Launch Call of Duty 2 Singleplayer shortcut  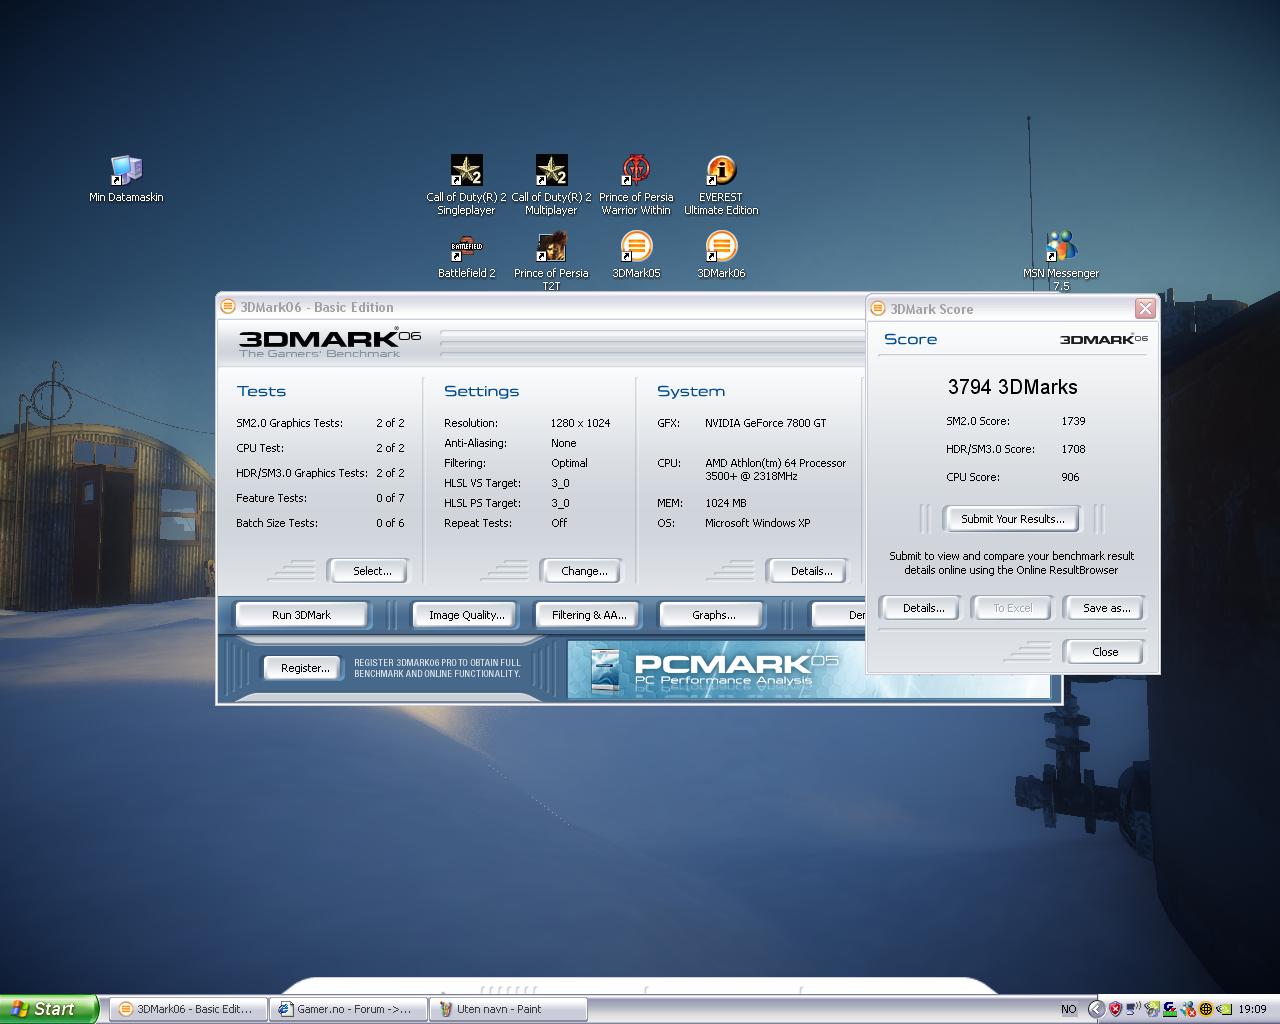[x=466, y=185]
